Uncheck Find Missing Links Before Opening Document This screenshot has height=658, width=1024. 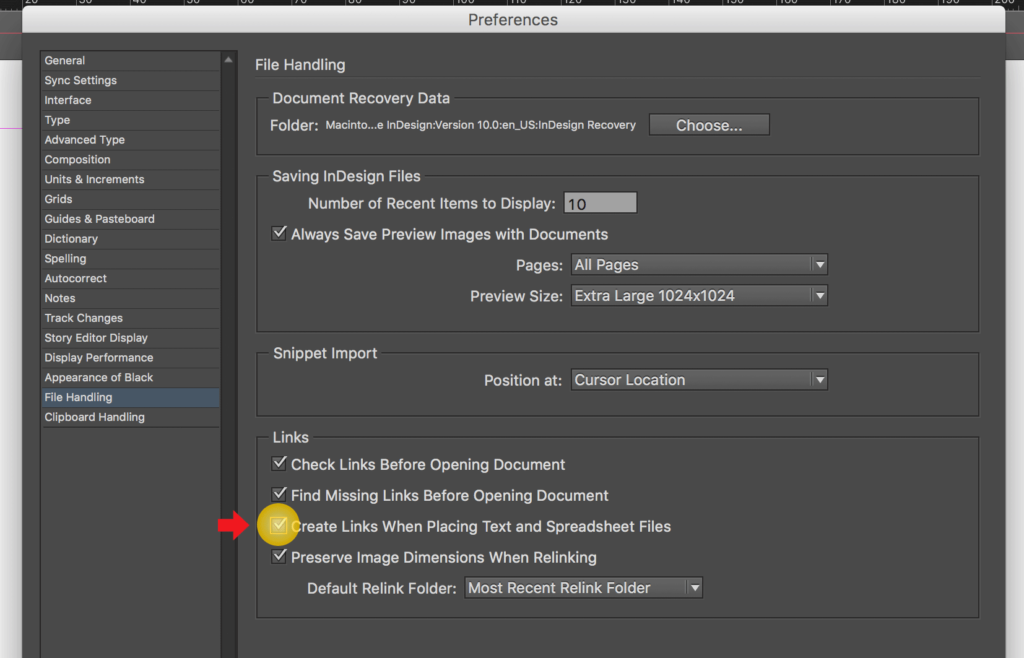(x=280, y=495)
